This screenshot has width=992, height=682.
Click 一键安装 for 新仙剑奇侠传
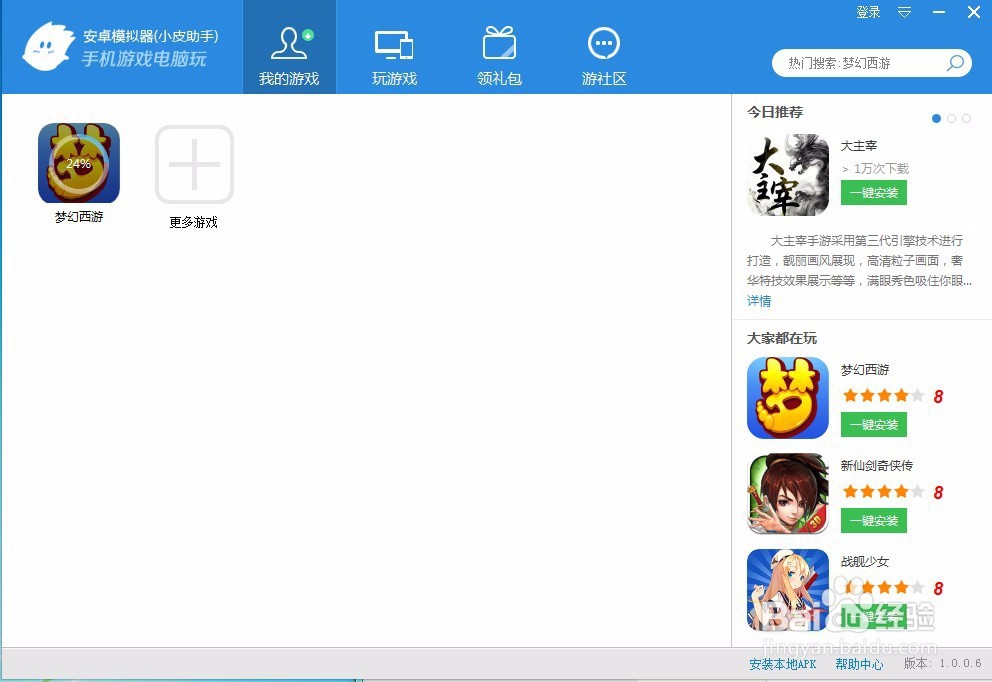pyautogui.click(x=874, y=521)
